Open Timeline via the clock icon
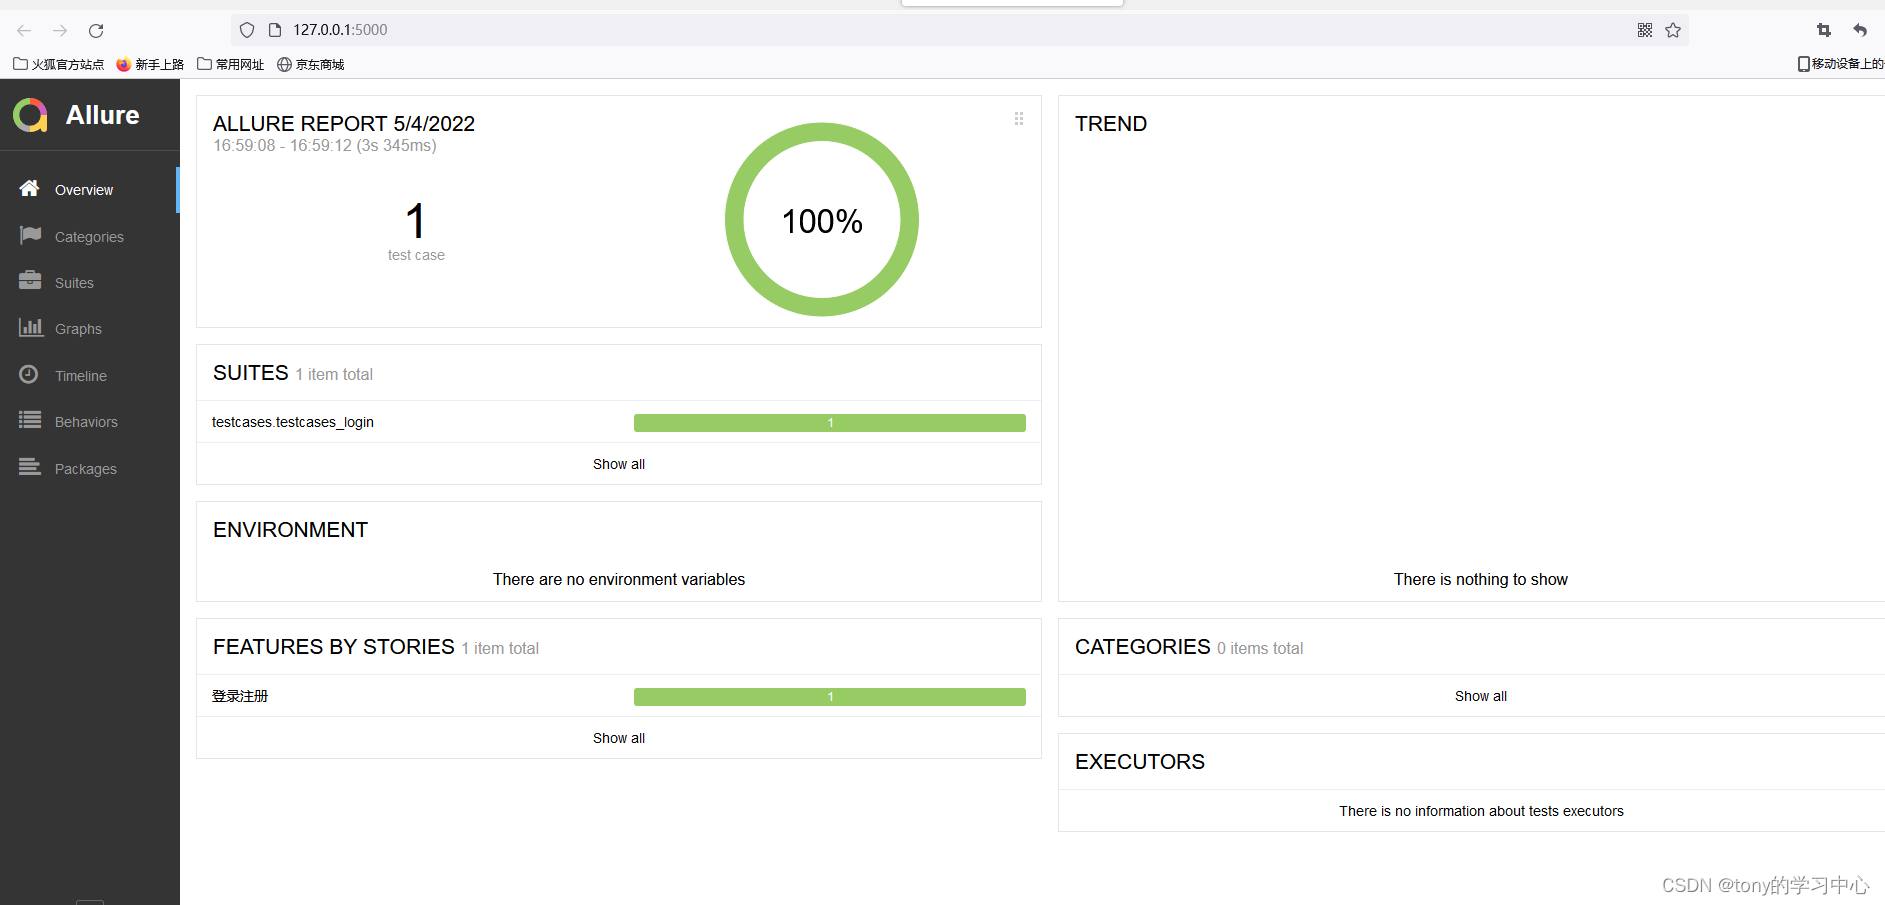This screenshot has height=905, width=1885. pos(30,374)
